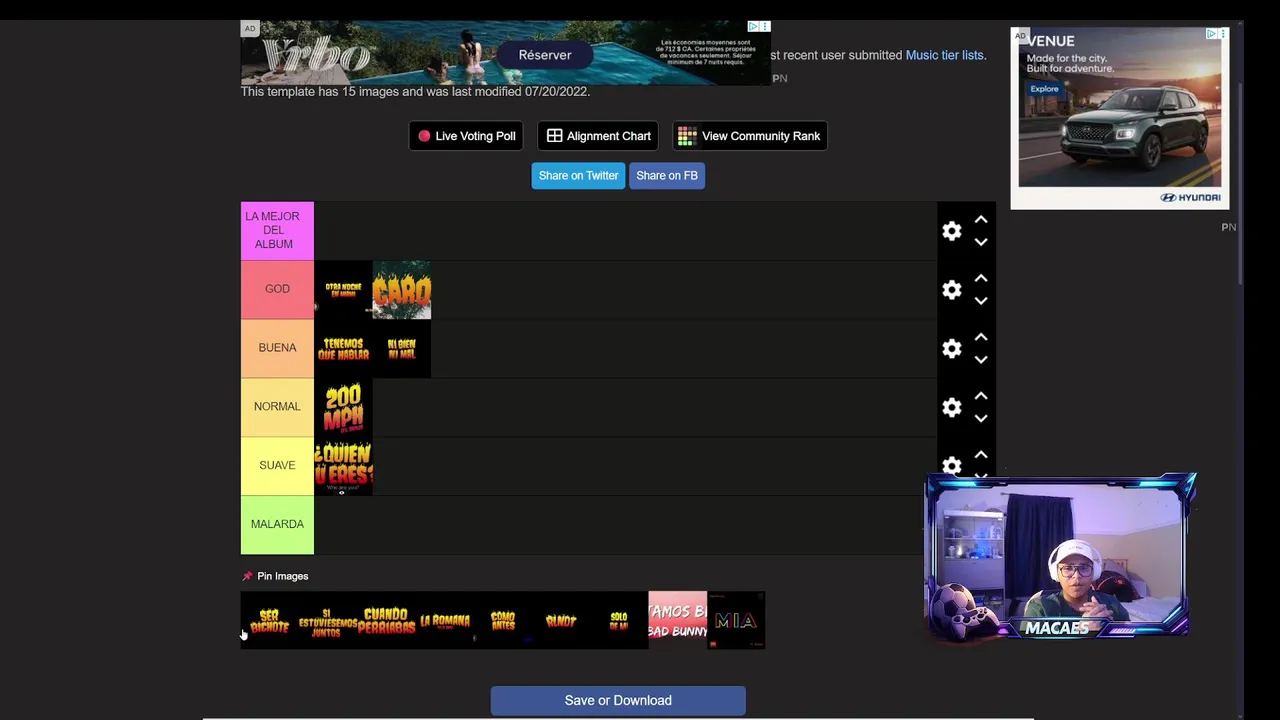Click the Alignment Chart grid icon

[554, 136]
